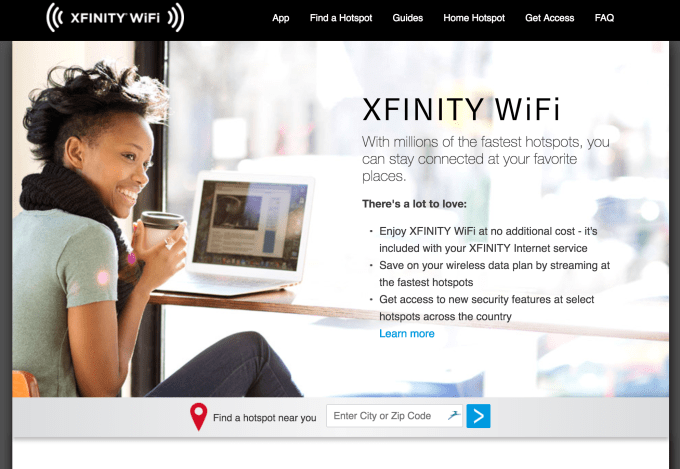Screen dimensions: 680x469
Task: Click the large XFINITY WiFi headline
Action: point(461,109)
